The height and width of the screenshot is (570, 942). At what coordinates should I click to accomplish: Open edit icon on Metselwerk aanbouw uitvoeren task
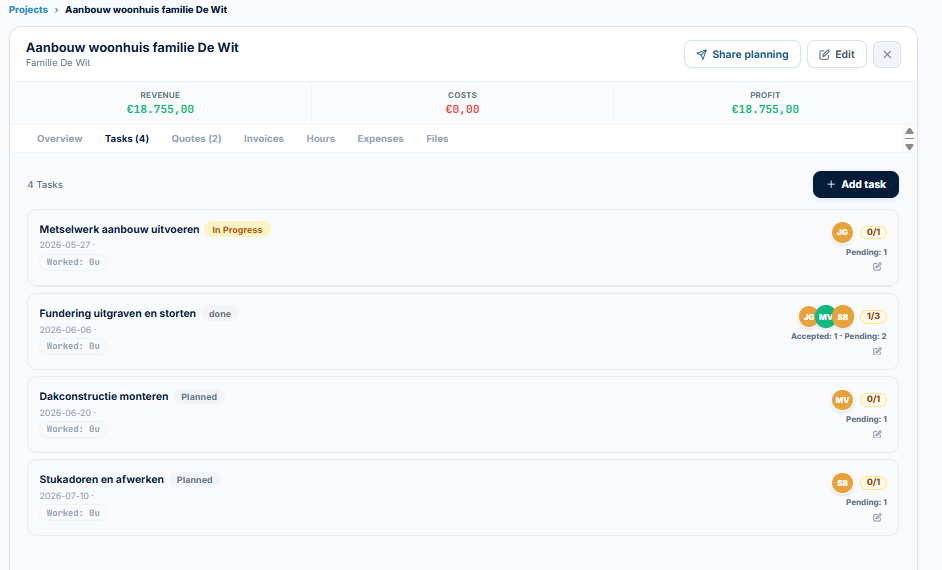[x=877, y=267]
